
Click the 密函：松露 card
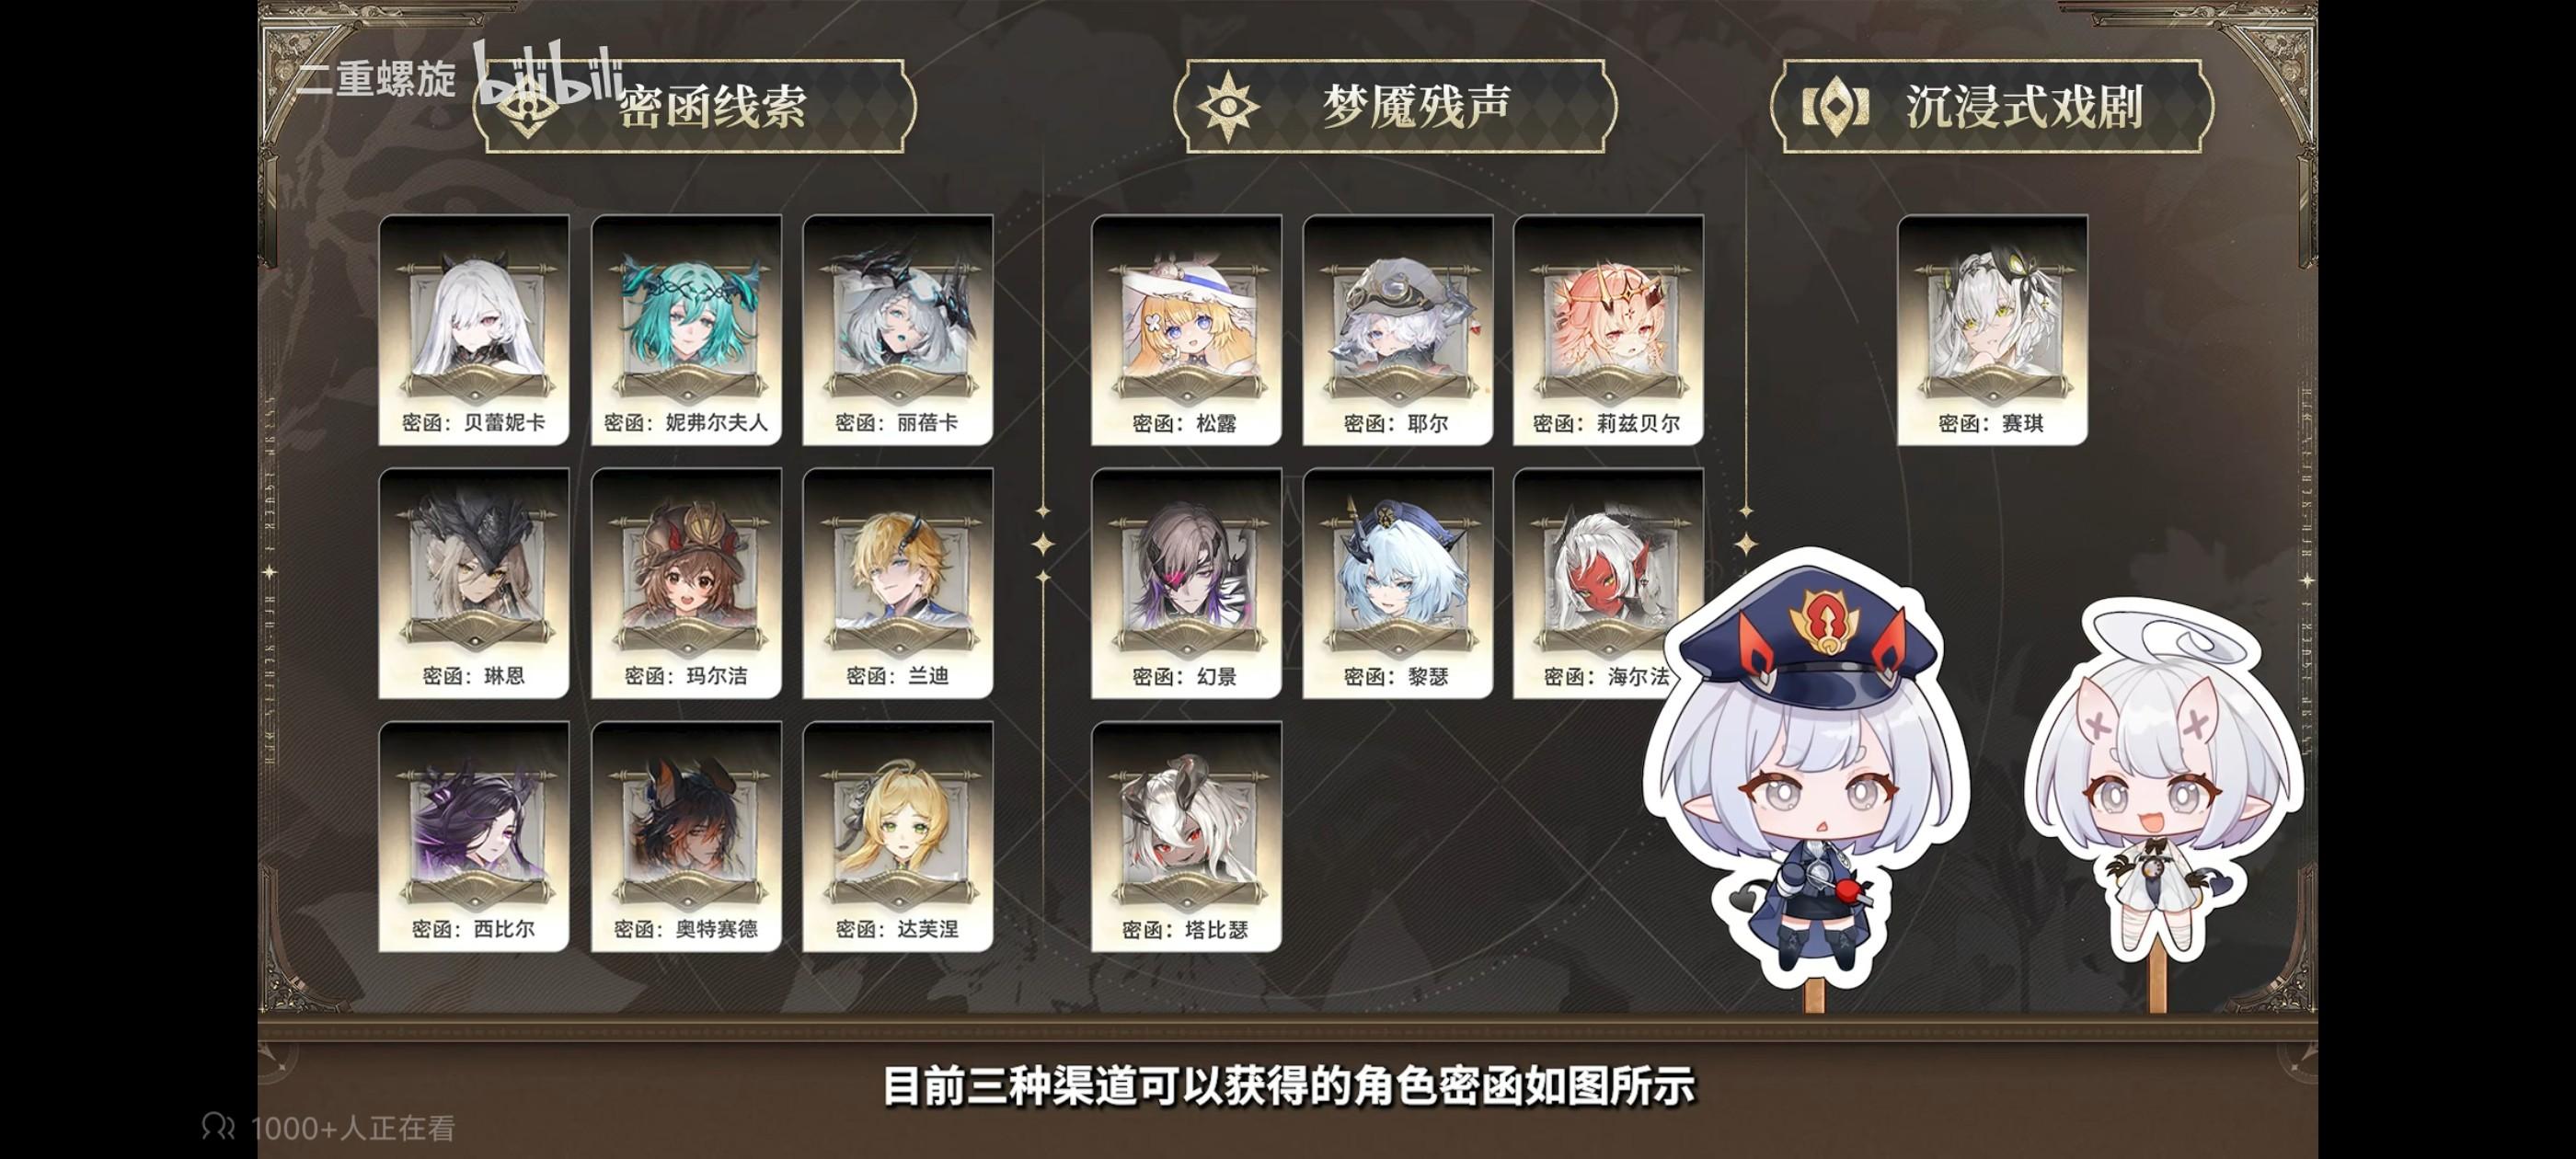pos(1186,330)
